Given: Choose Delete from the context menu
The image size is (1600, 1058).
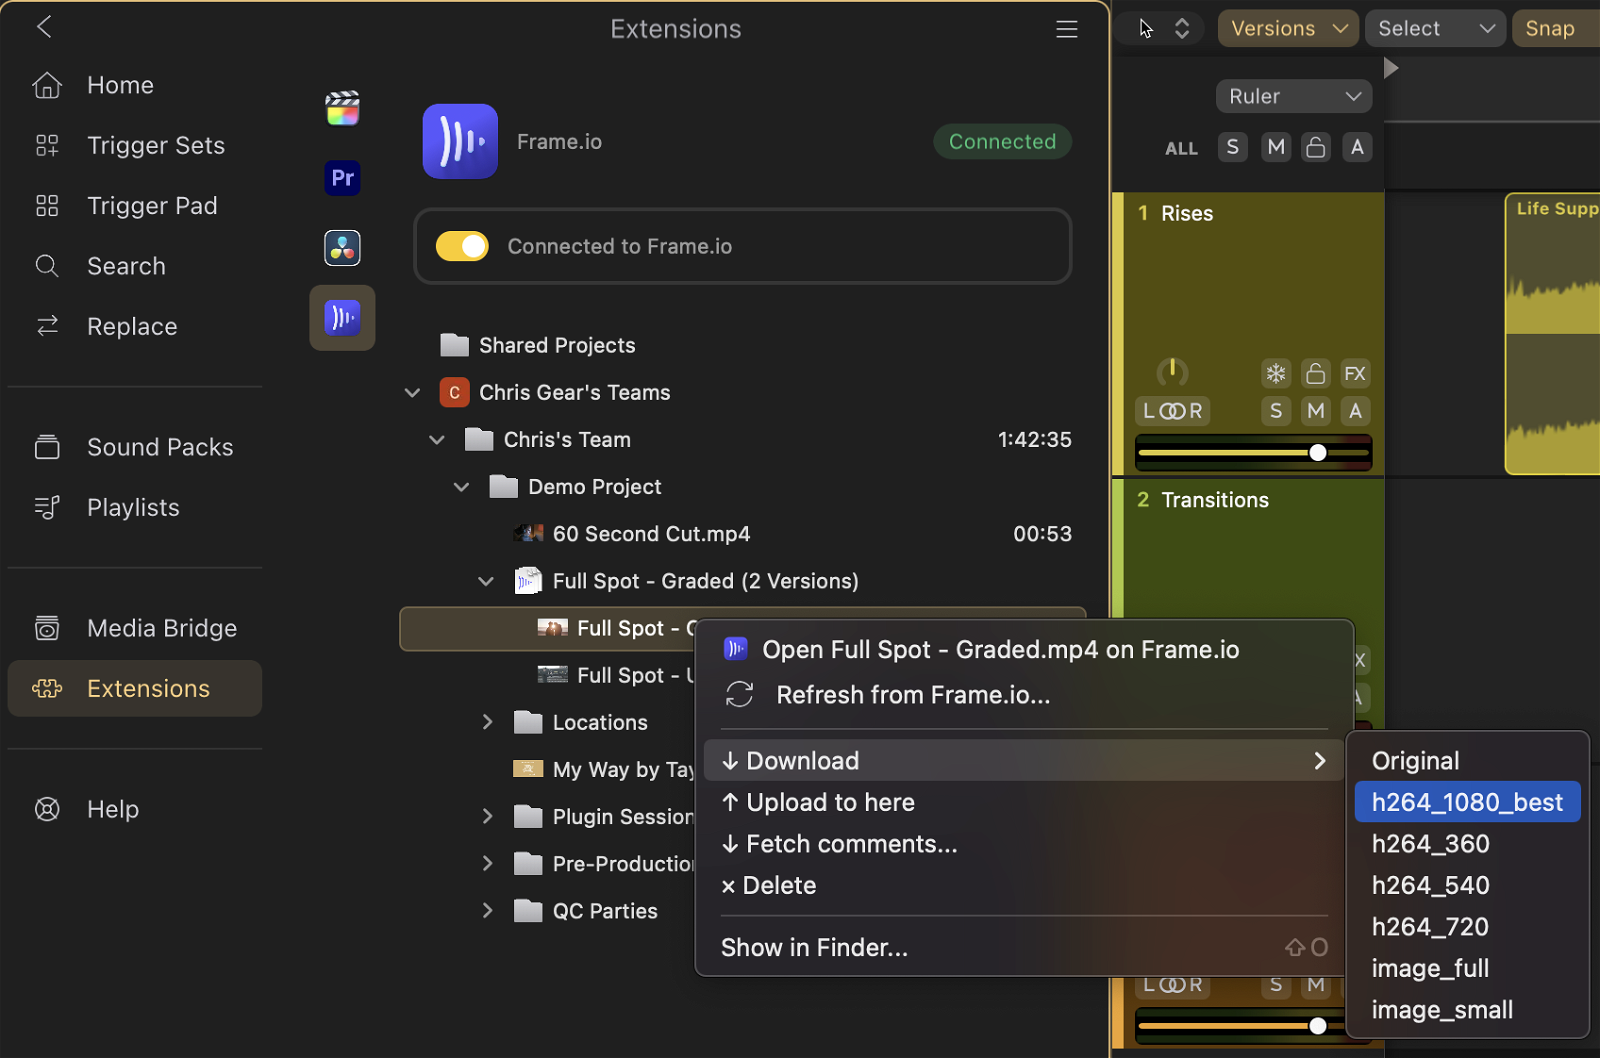Looking at the screenshot, I should [x=1024, y=885].
